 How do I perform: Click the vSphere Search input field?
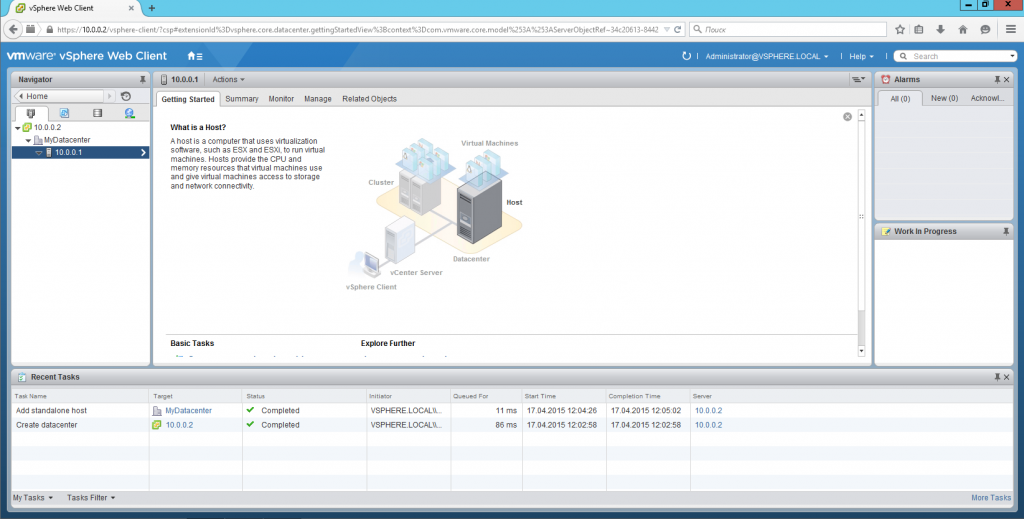pyautogui.click(x=955, y=56)
